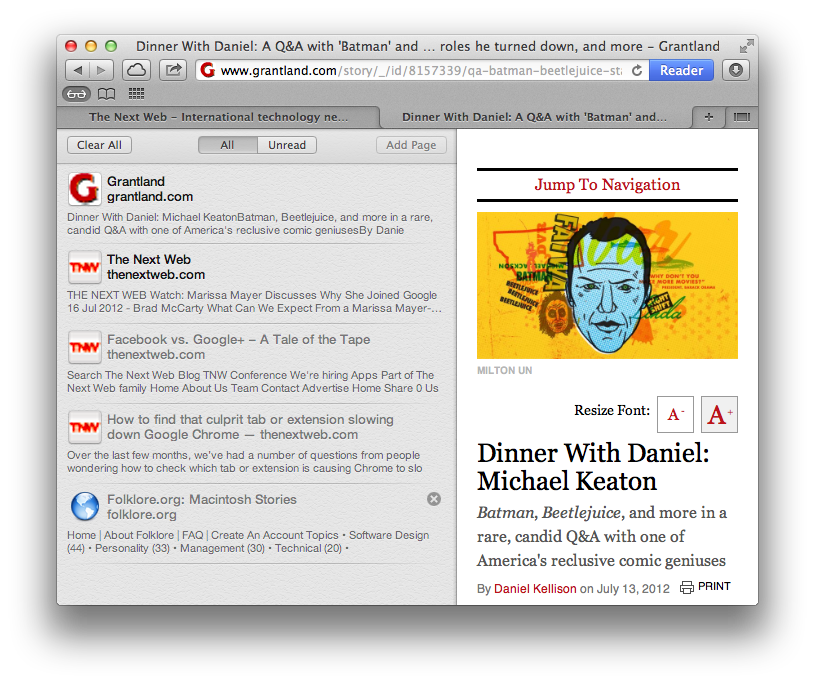This screenshot has width=815, height=684.
Task: Open the Downloads arrow icon
Action: 735,70
